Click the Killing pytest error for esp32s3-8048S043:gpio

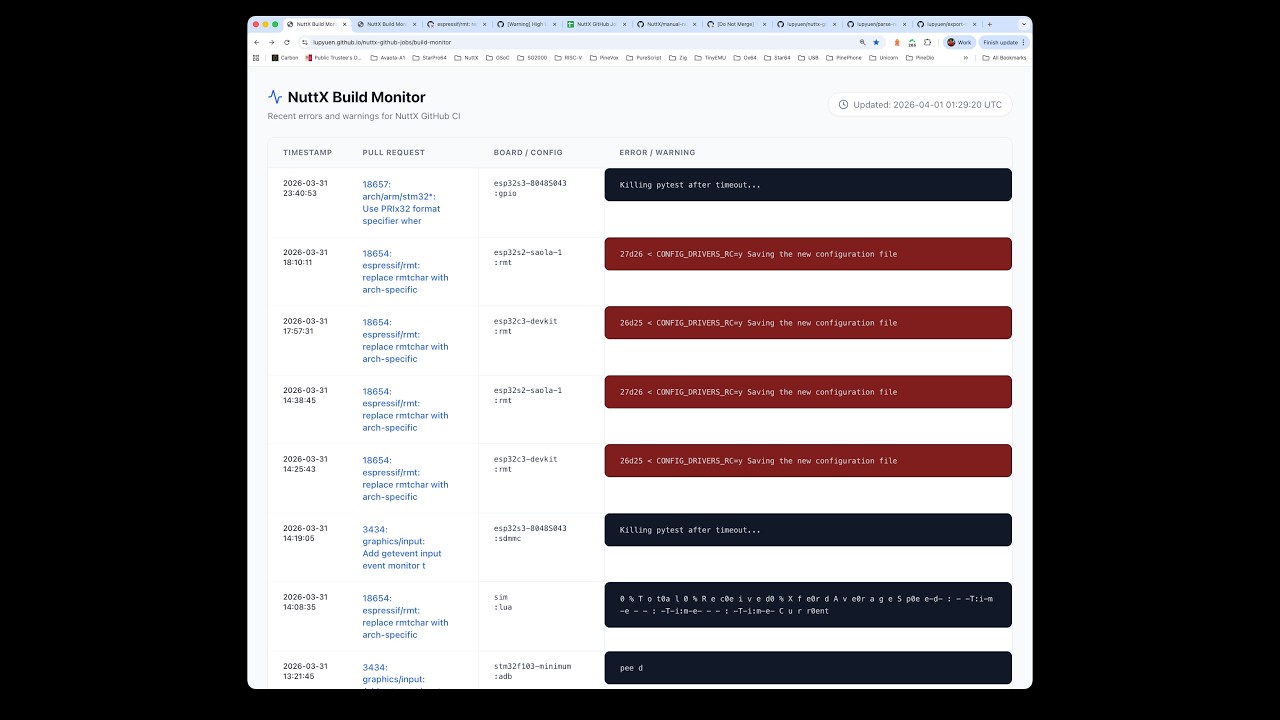[808, 185]
